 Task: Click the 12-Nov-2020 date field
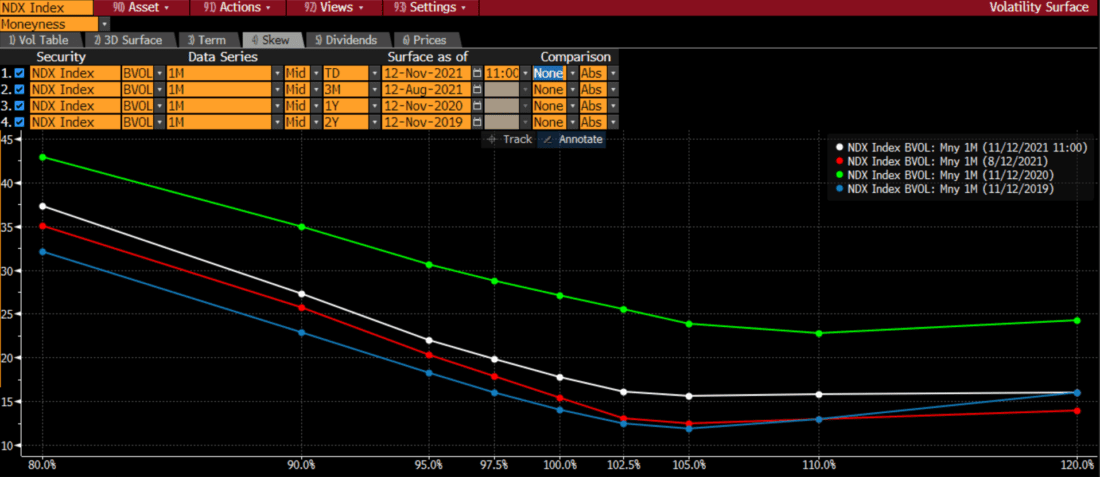point(427,106)
